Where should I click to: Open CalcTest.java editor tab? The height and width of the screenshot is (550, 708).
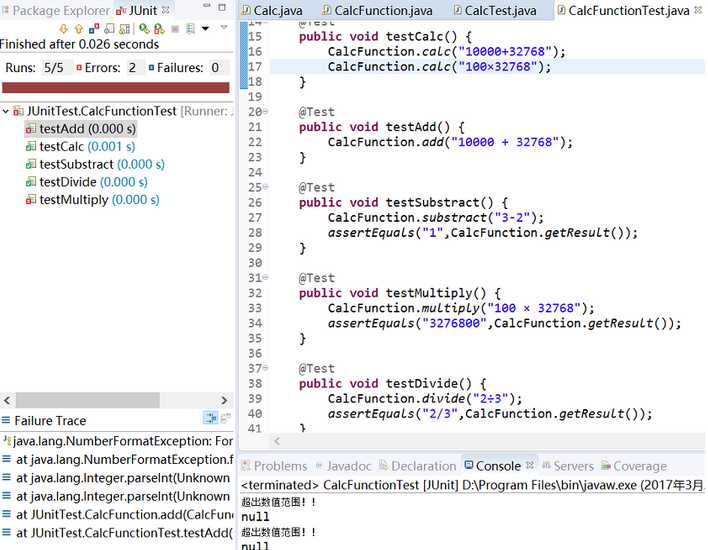[x=495, y=10]
